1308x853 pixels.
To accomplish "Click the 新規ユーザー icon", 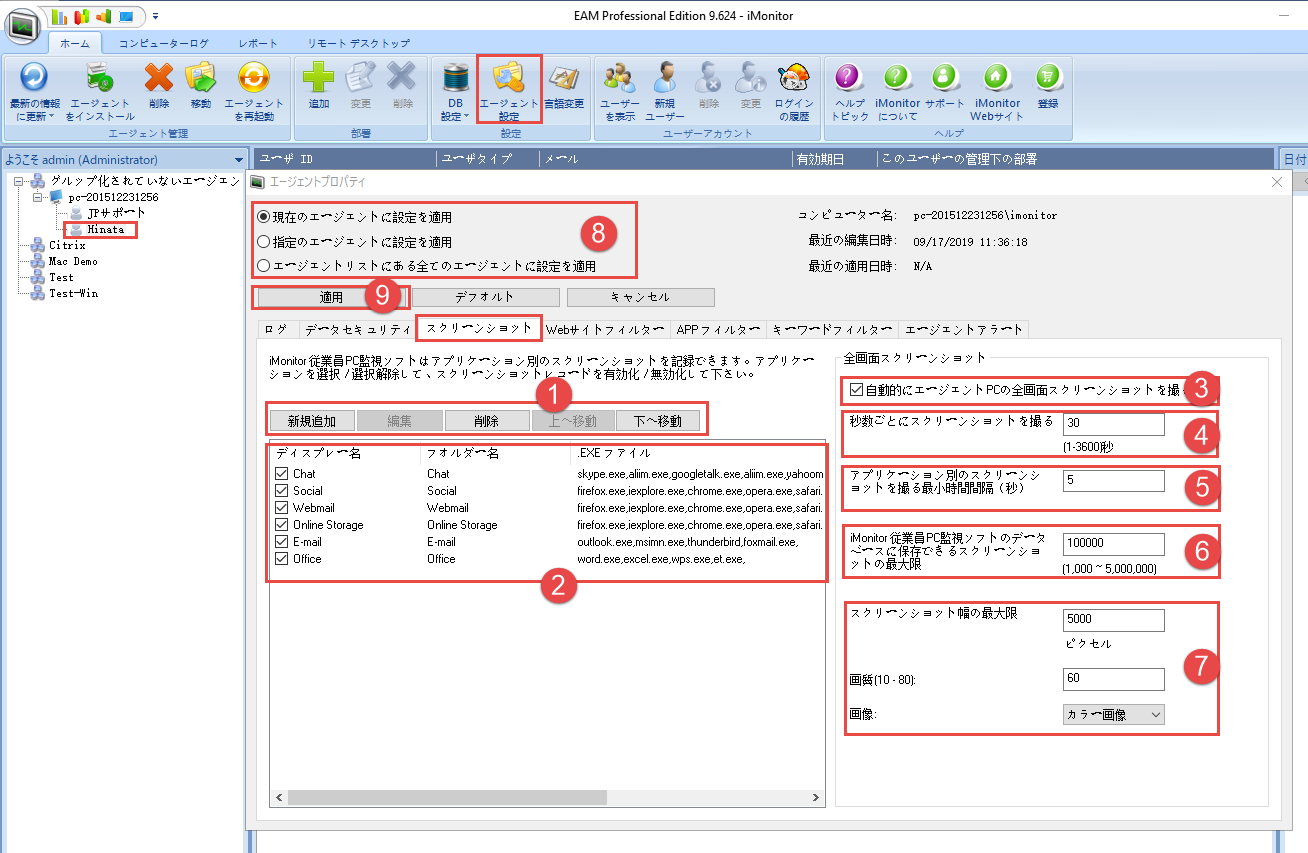I will (x=665, y=78).
